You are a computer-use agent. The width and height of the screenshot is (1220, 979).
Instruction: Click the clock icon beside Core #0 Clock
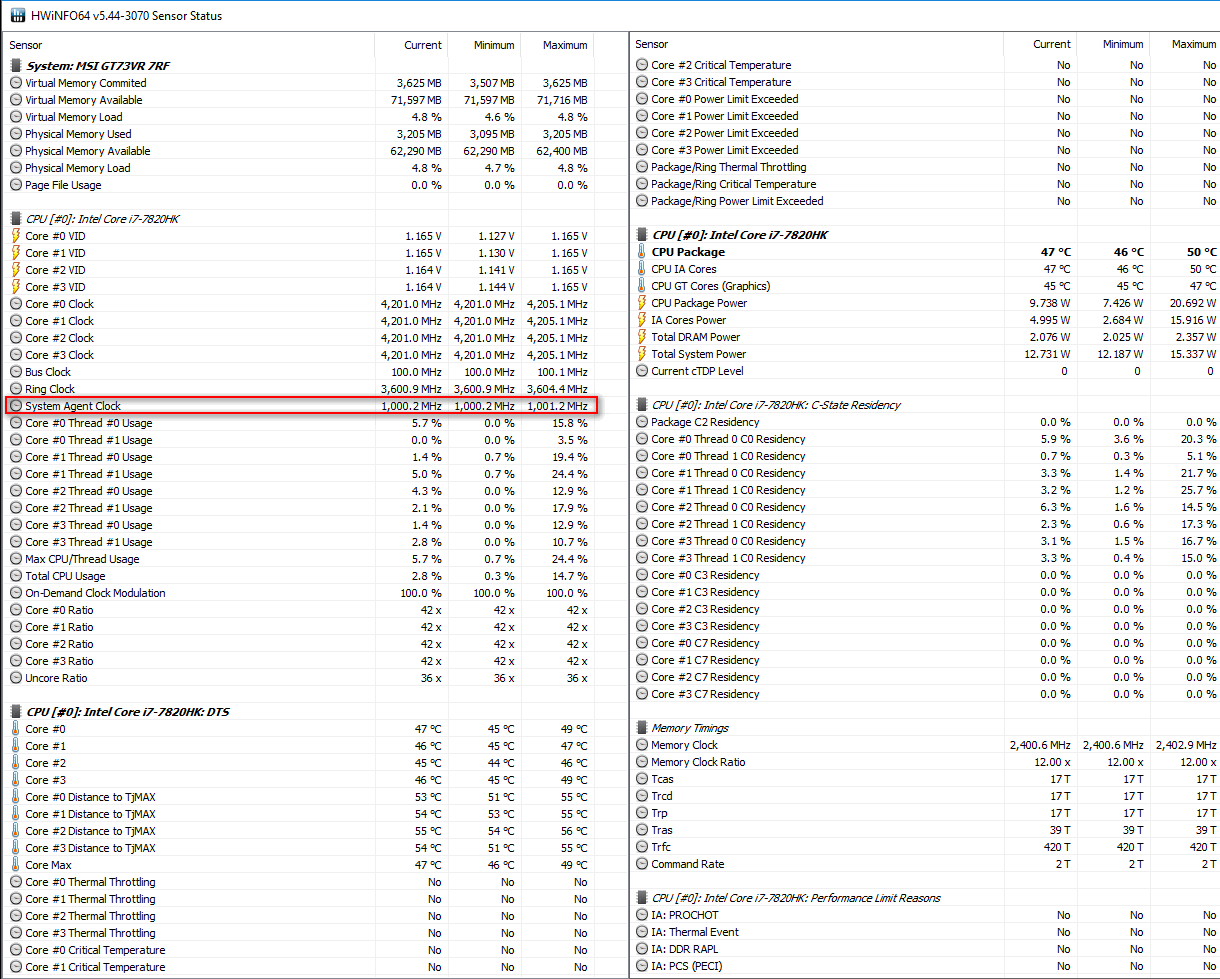[x=16, y=304]
